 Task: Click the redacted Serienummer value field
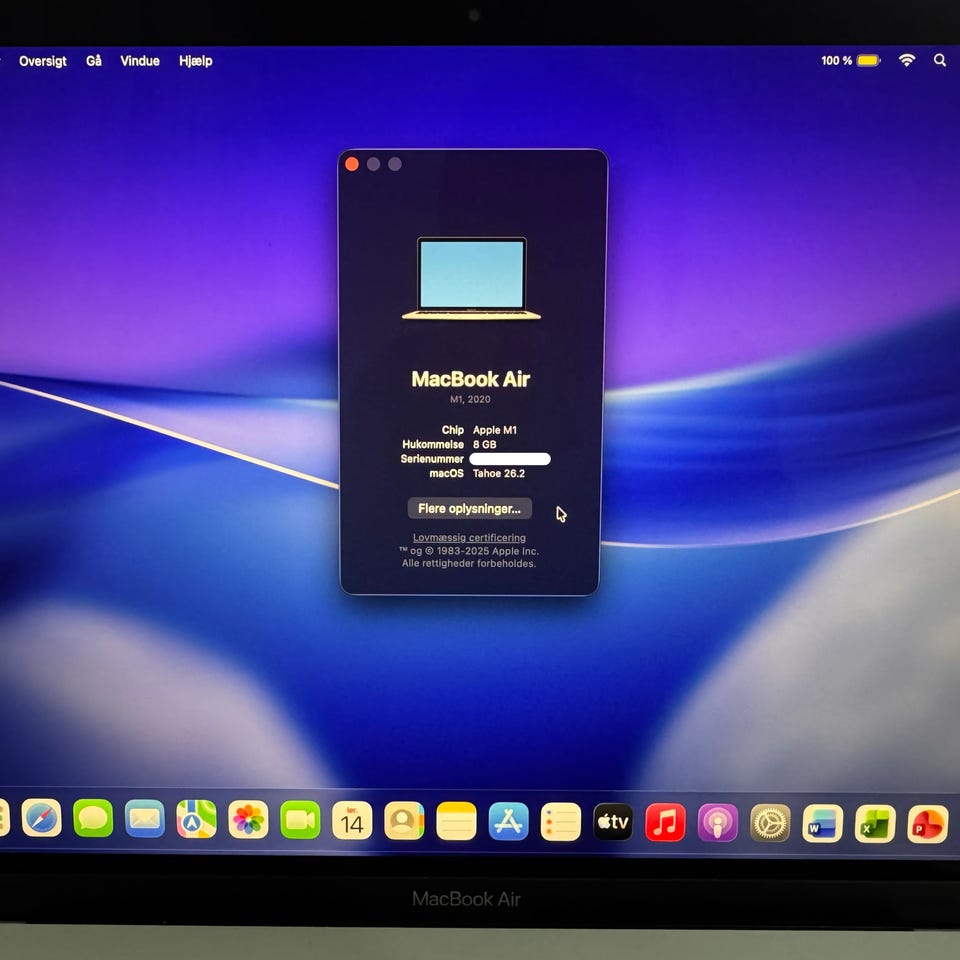pyautogui.click(x=510, y=459)
